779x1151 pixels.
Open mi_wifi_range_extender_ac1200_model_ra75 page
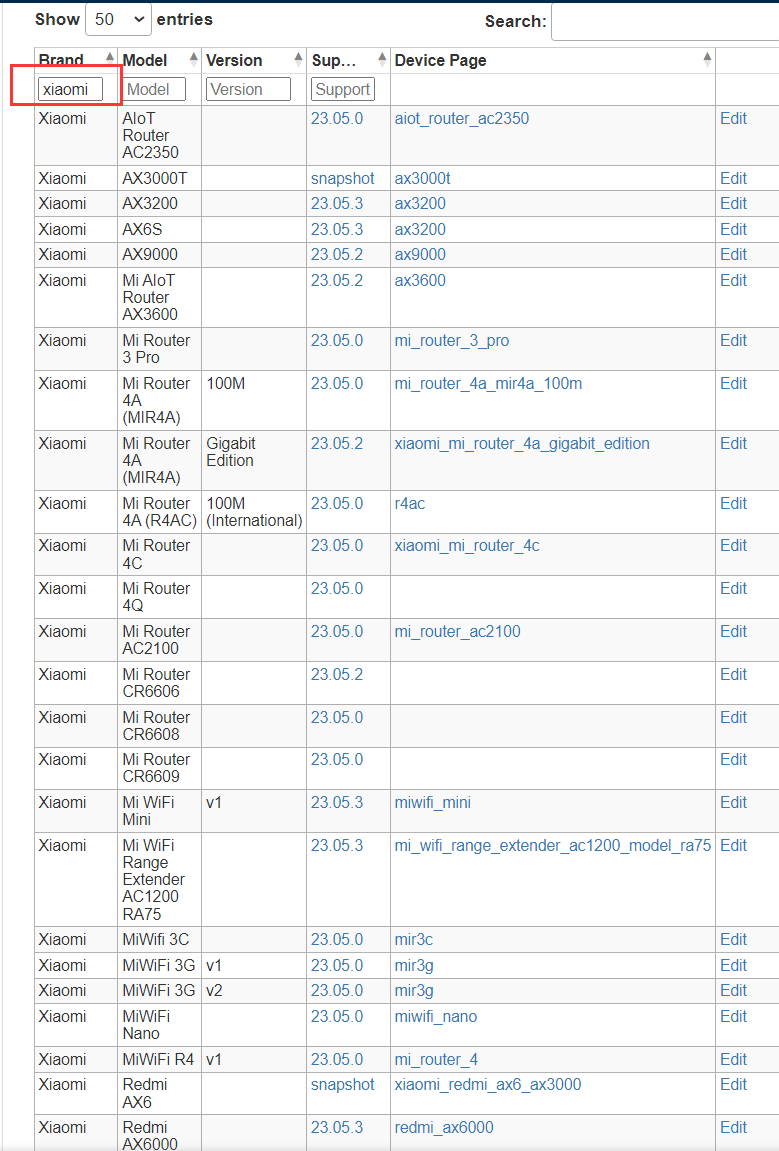(553, 846)
